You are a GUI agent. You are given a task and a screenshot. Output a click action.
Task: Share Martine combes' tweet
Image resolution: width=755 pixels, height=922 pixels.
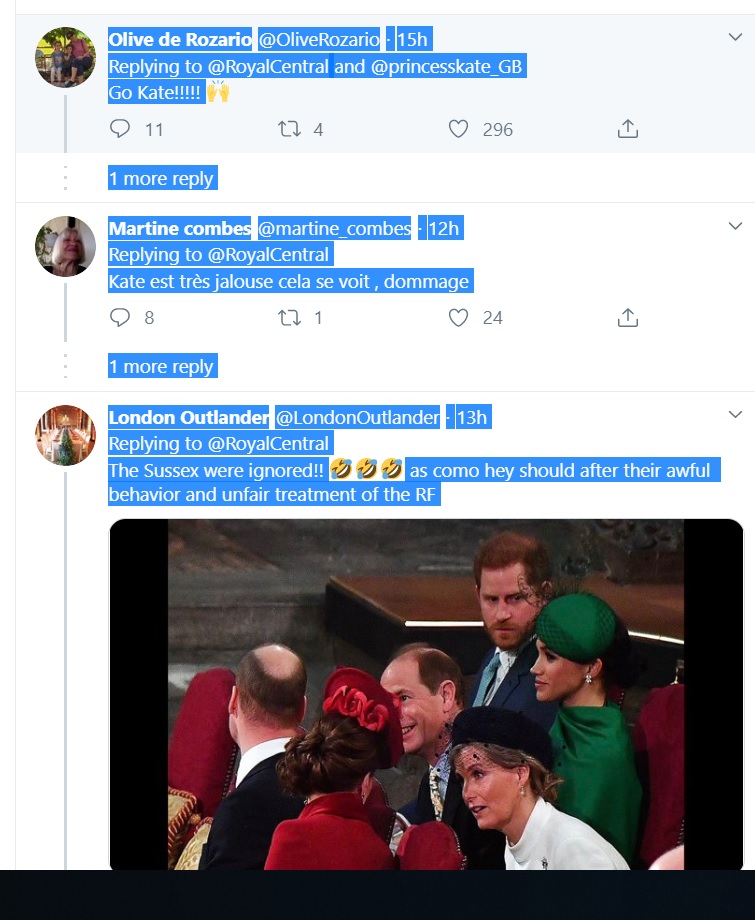[628, 318]
